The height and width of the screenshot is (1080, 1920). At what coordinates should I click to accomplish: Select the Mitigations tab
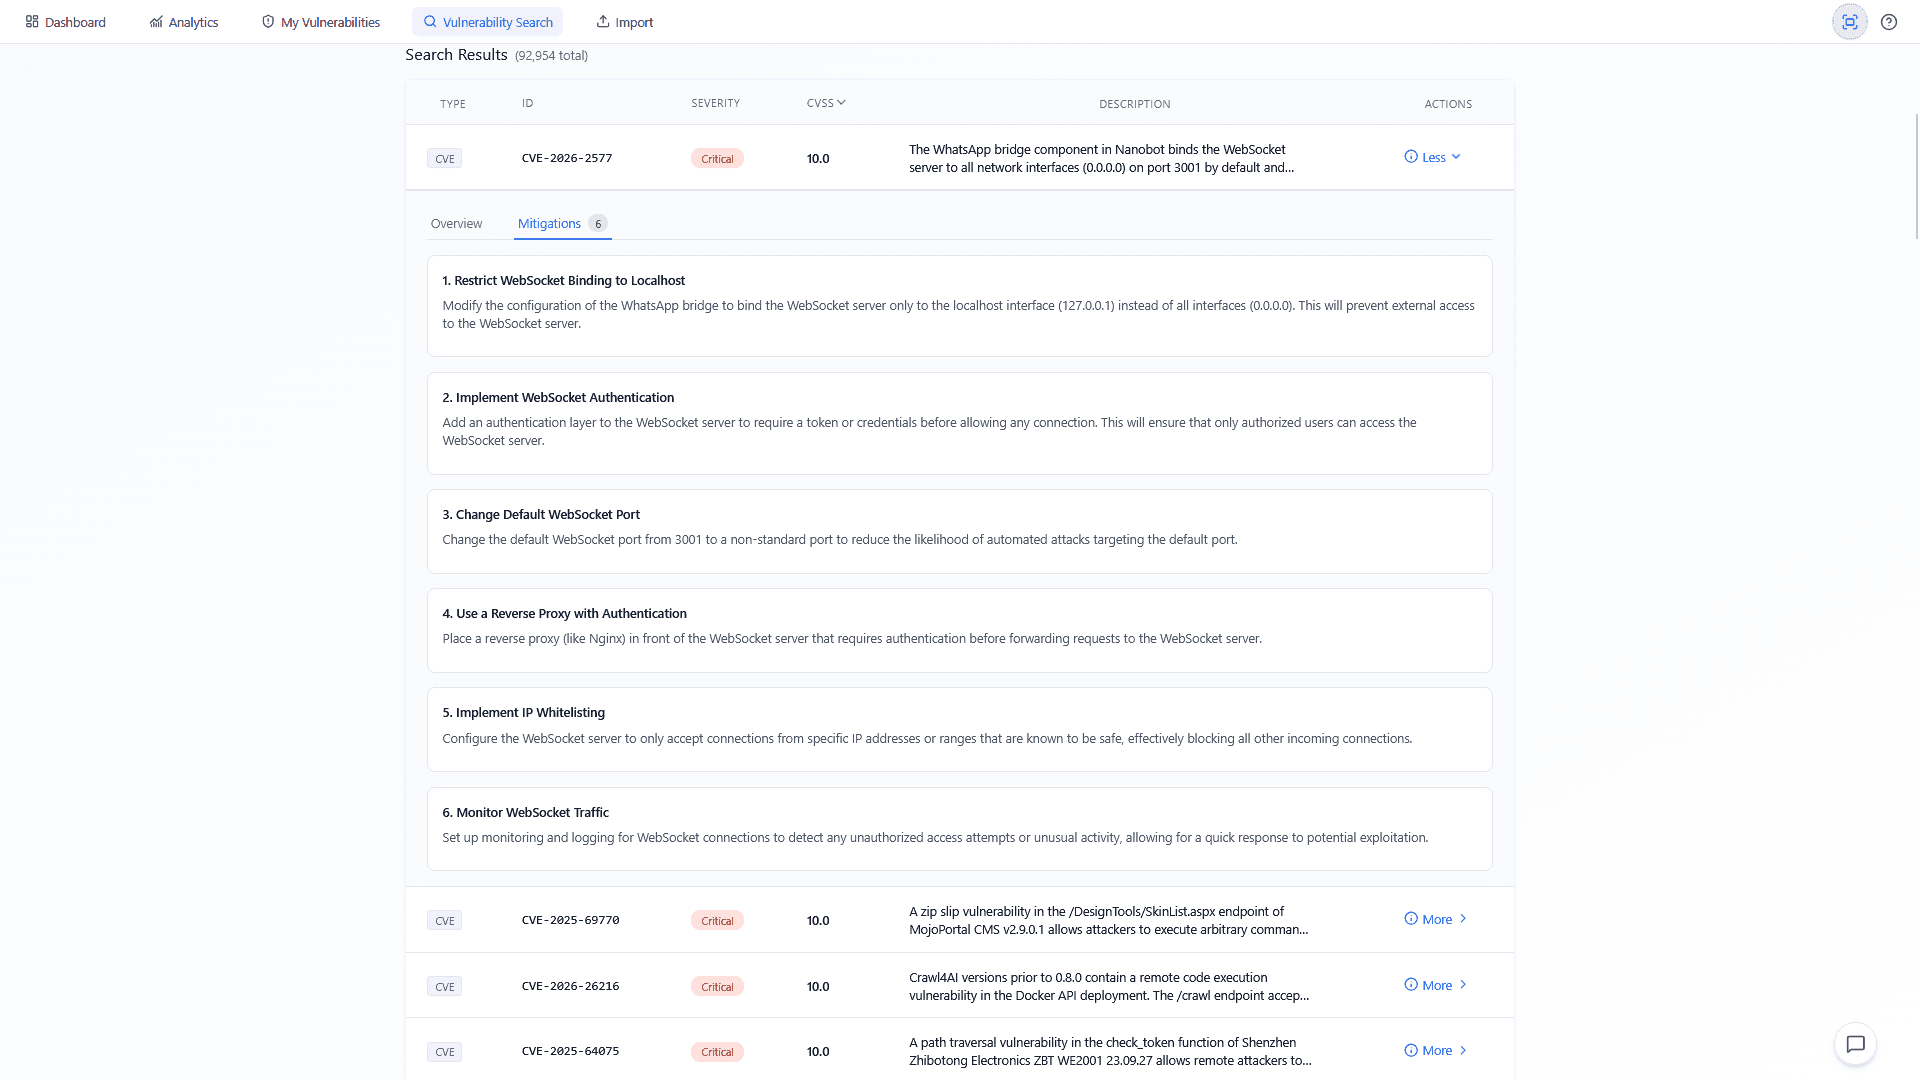[549, 223]
